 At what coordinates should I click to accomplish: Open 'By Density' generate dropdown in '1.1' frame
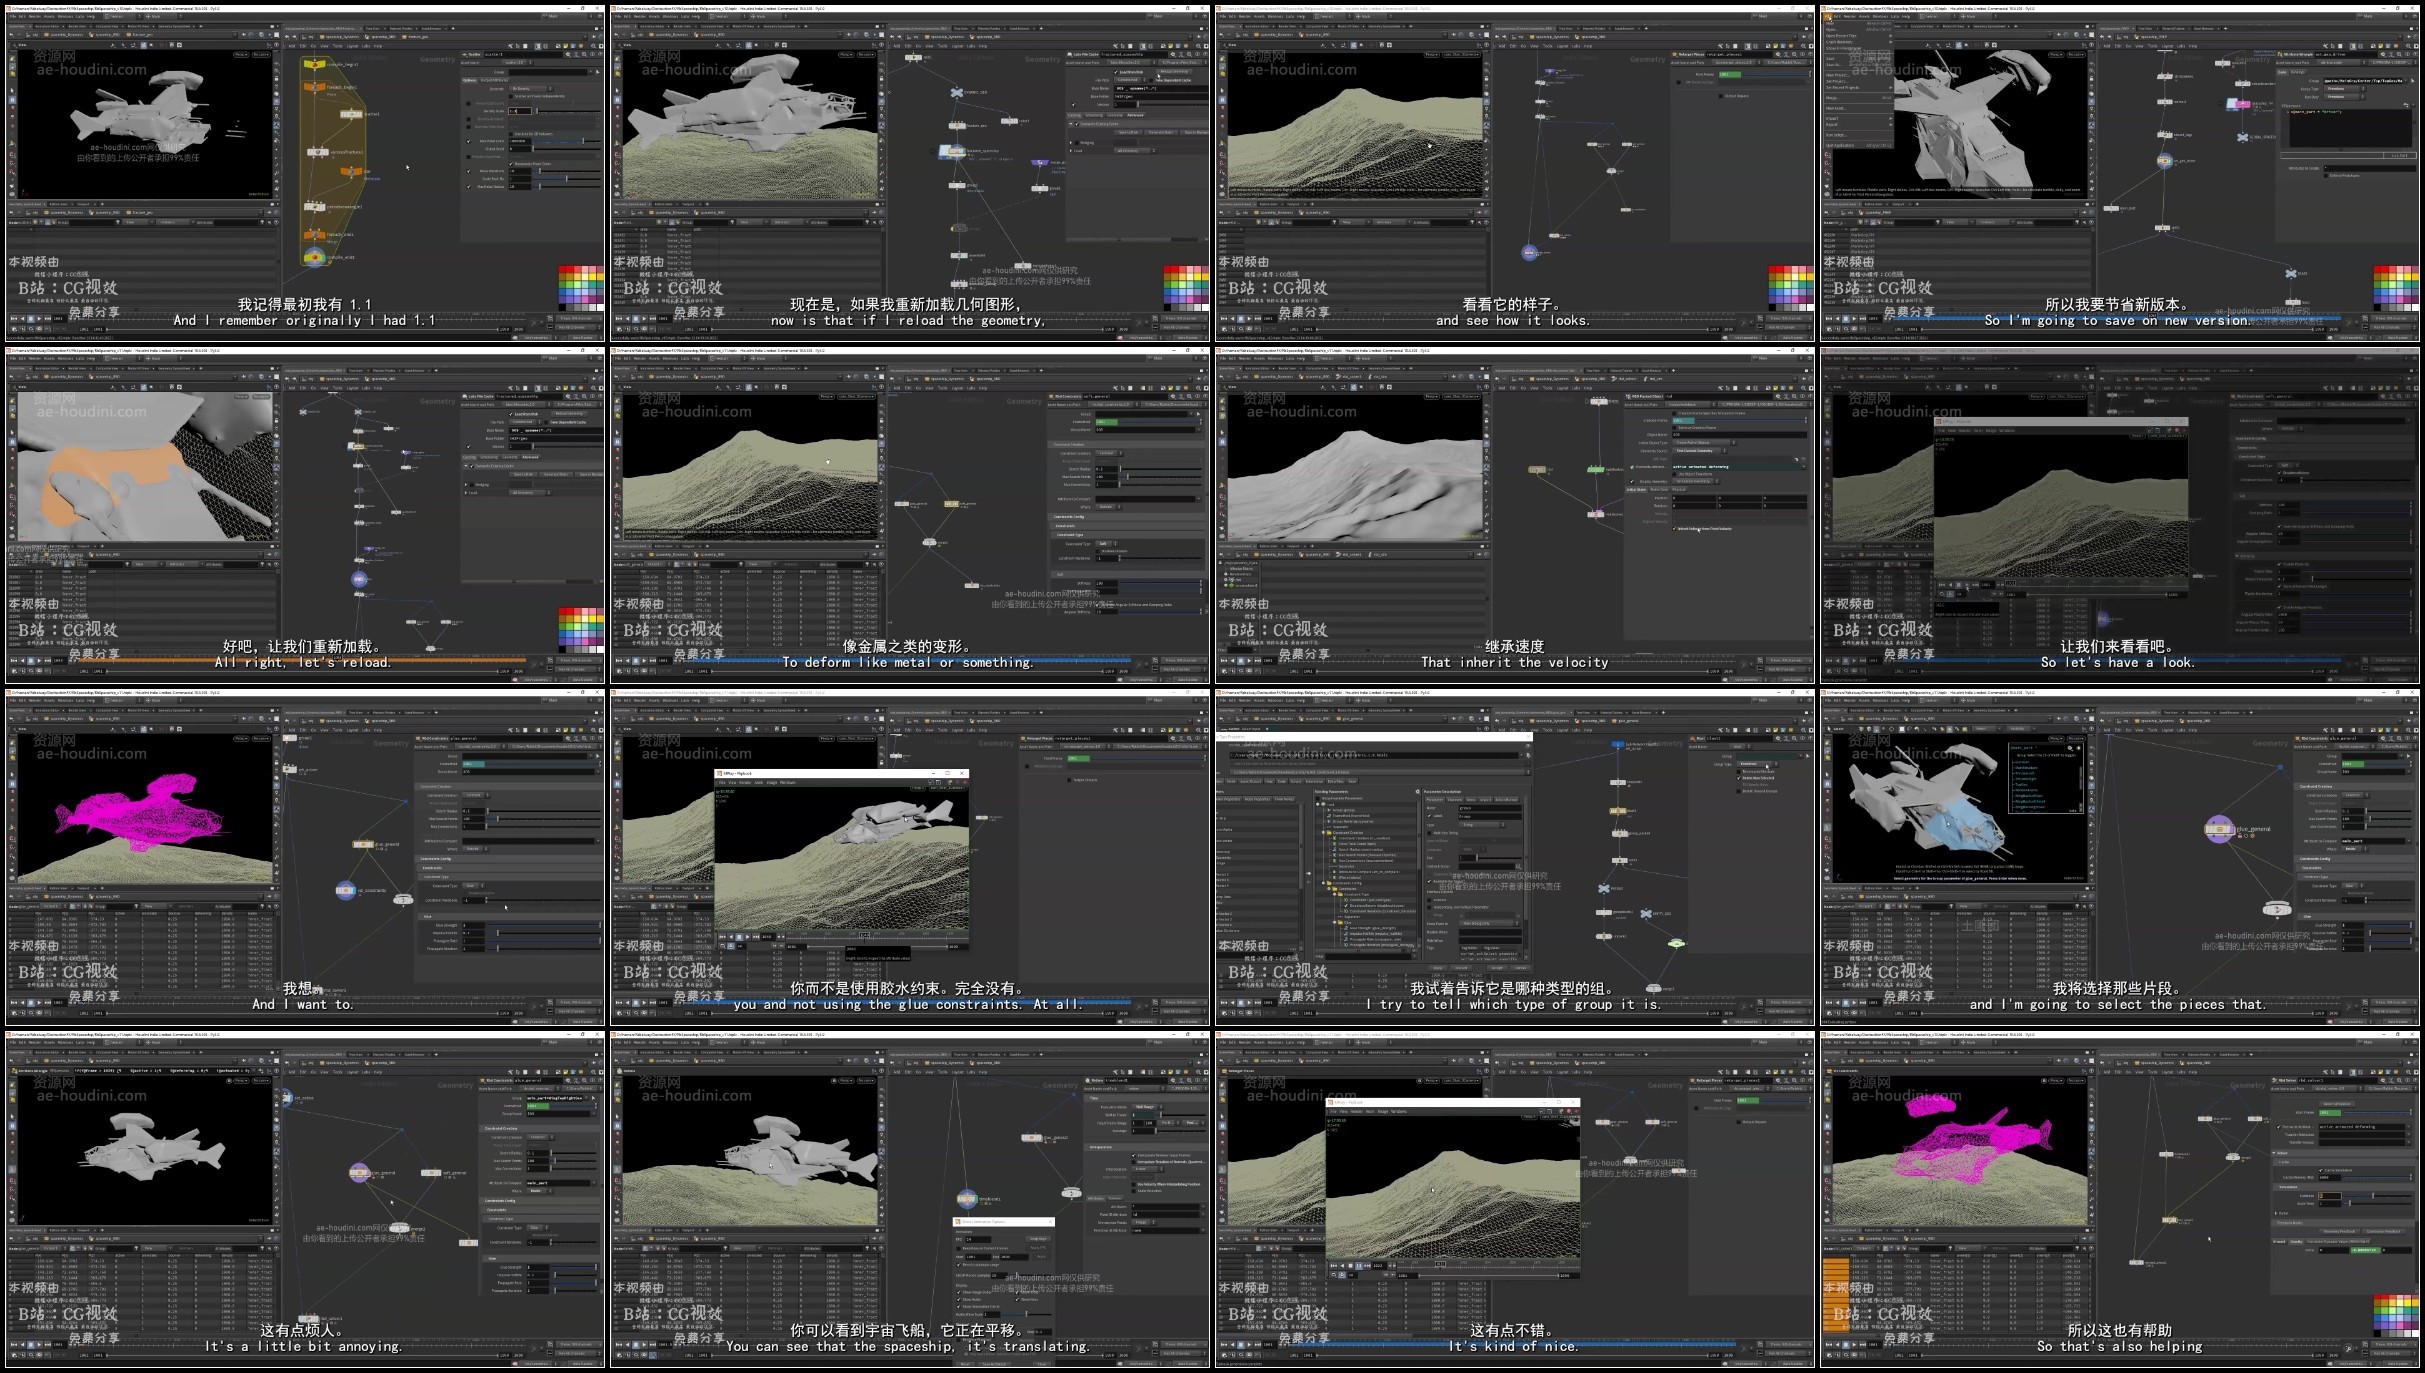coord(531,89)
